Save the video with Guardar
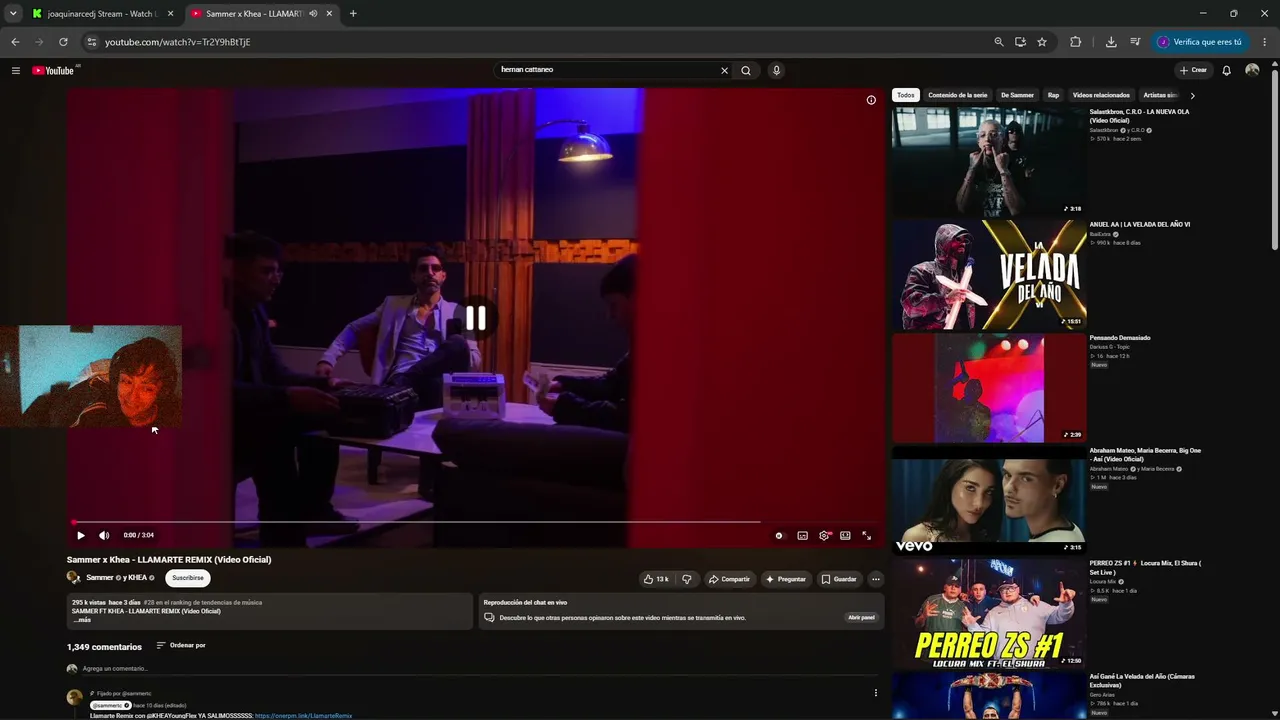 [839, 579]
